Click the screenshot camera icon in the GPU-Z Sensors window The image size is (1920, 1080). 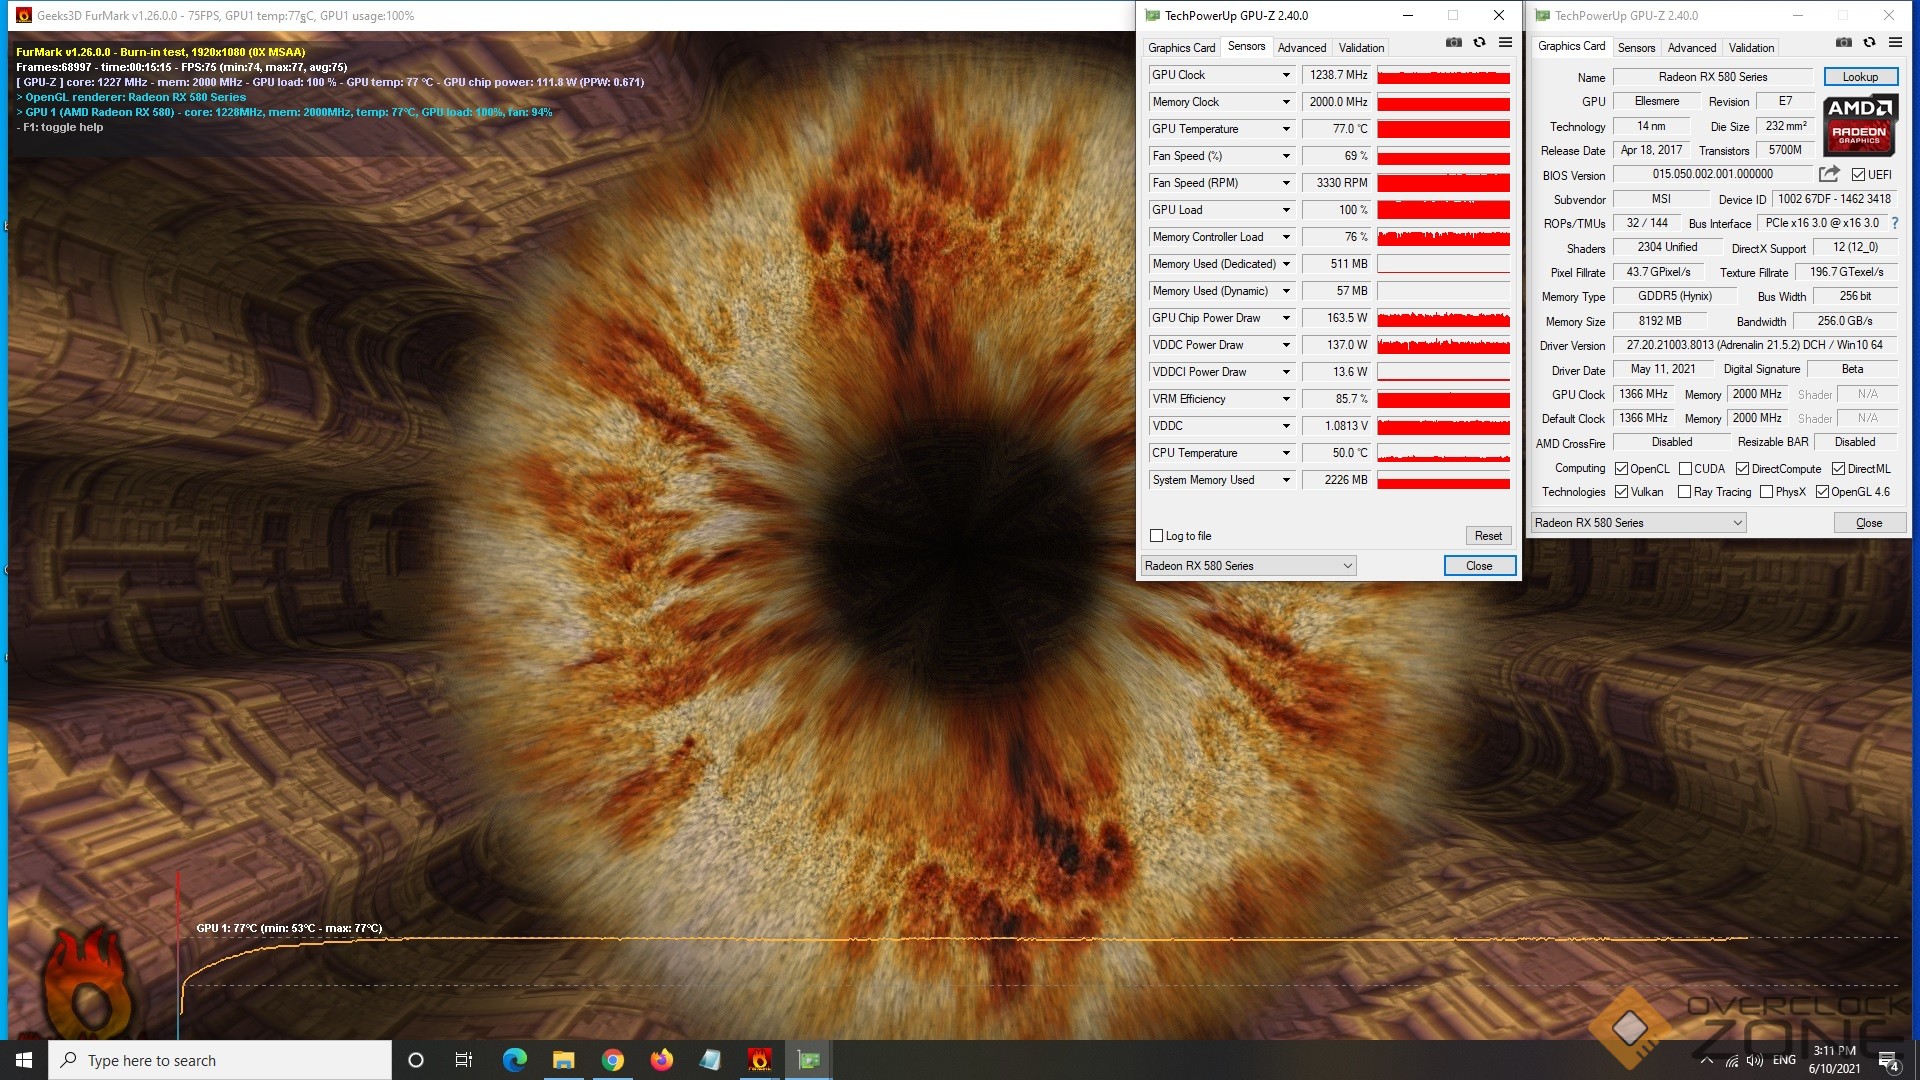pos(1454,42)
